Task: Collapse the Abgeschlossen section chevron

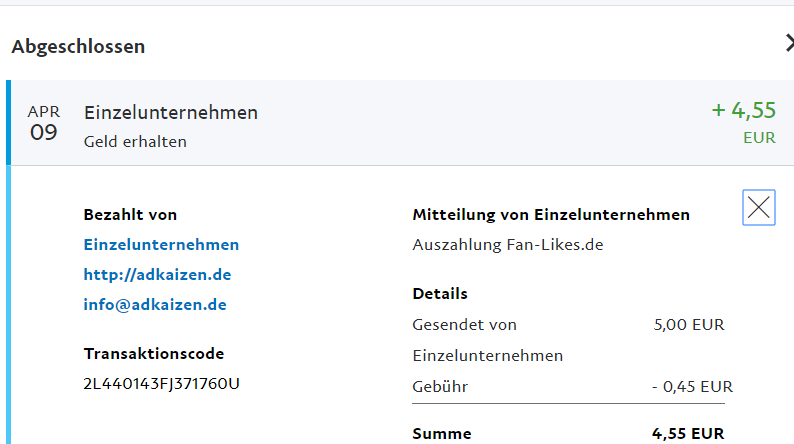Action: pyautogui.click(x=788, y=43)
